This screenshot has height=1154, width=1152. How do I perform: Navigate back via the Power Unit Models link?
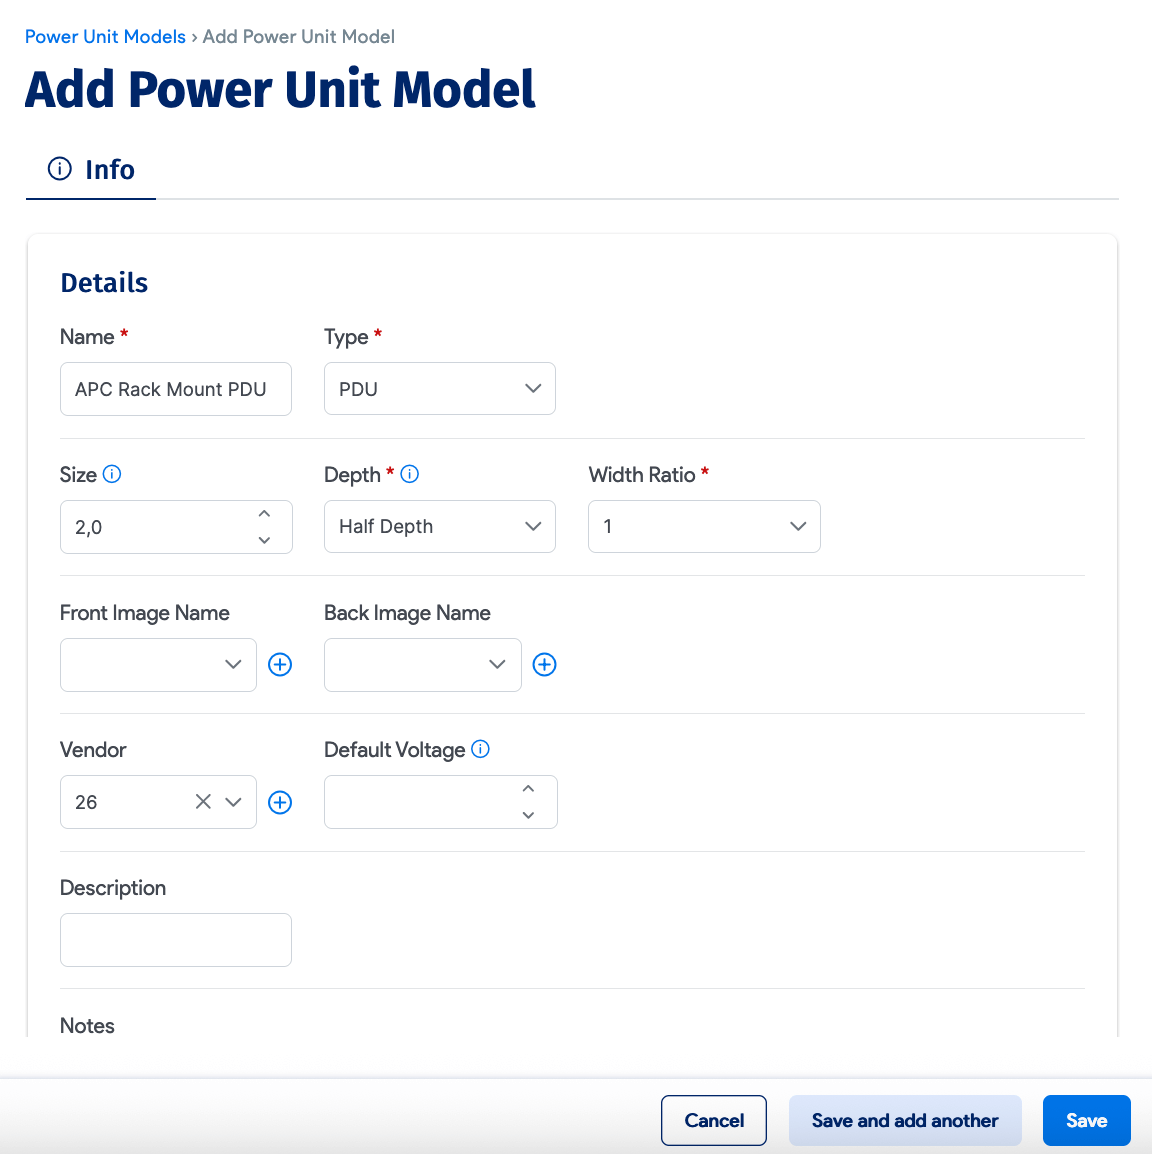tap(104, 36)
